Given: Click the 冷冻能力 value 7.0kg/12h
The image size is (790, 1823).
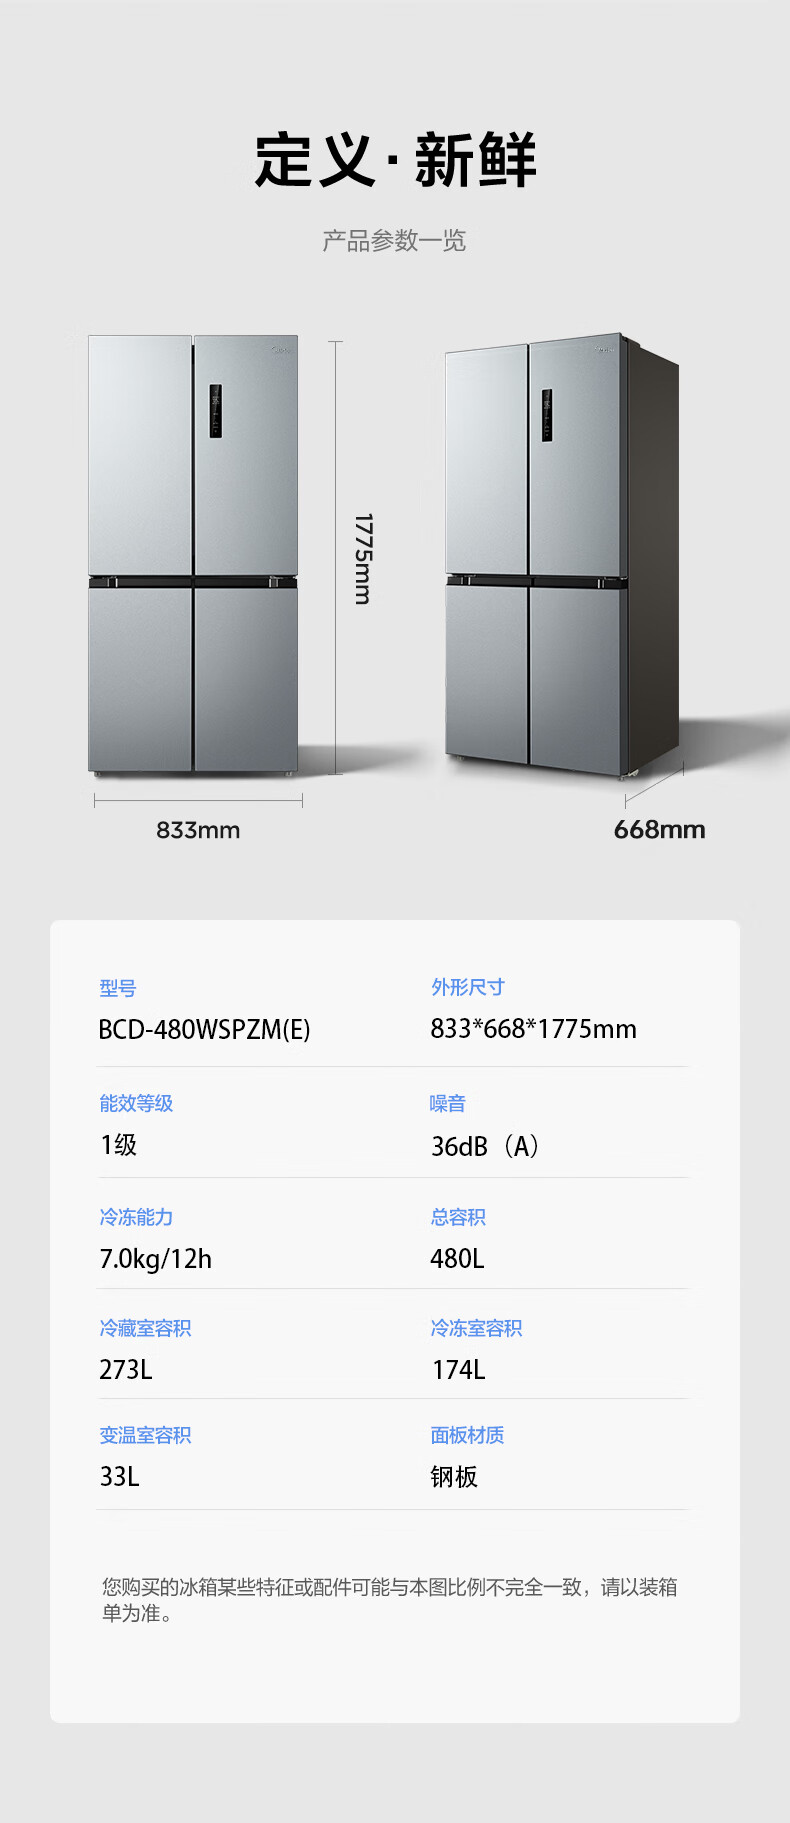Looking at the screenshot, I should (155, 1259).
